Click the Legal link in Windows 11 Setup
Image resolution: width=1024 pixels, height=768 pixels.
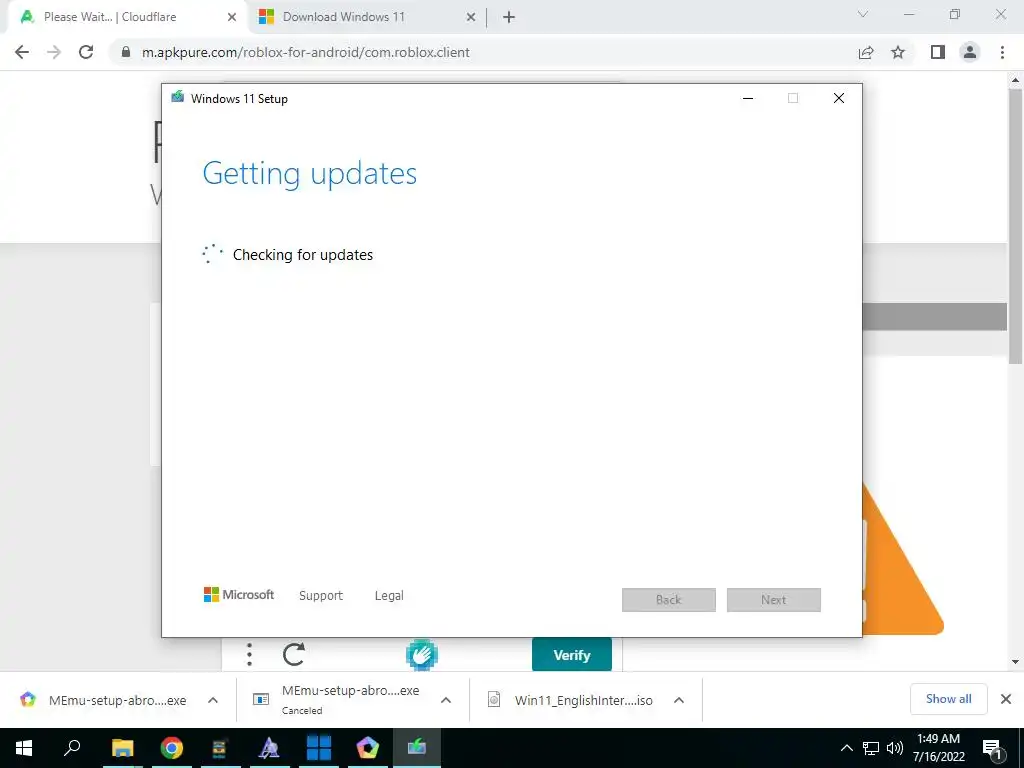[x=389, y=596]
